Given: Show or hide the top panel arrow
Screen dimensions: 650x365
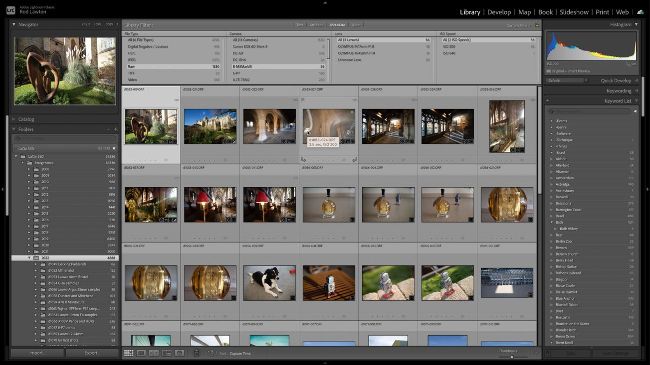Looking at the screenshot, I should (325, 2).
